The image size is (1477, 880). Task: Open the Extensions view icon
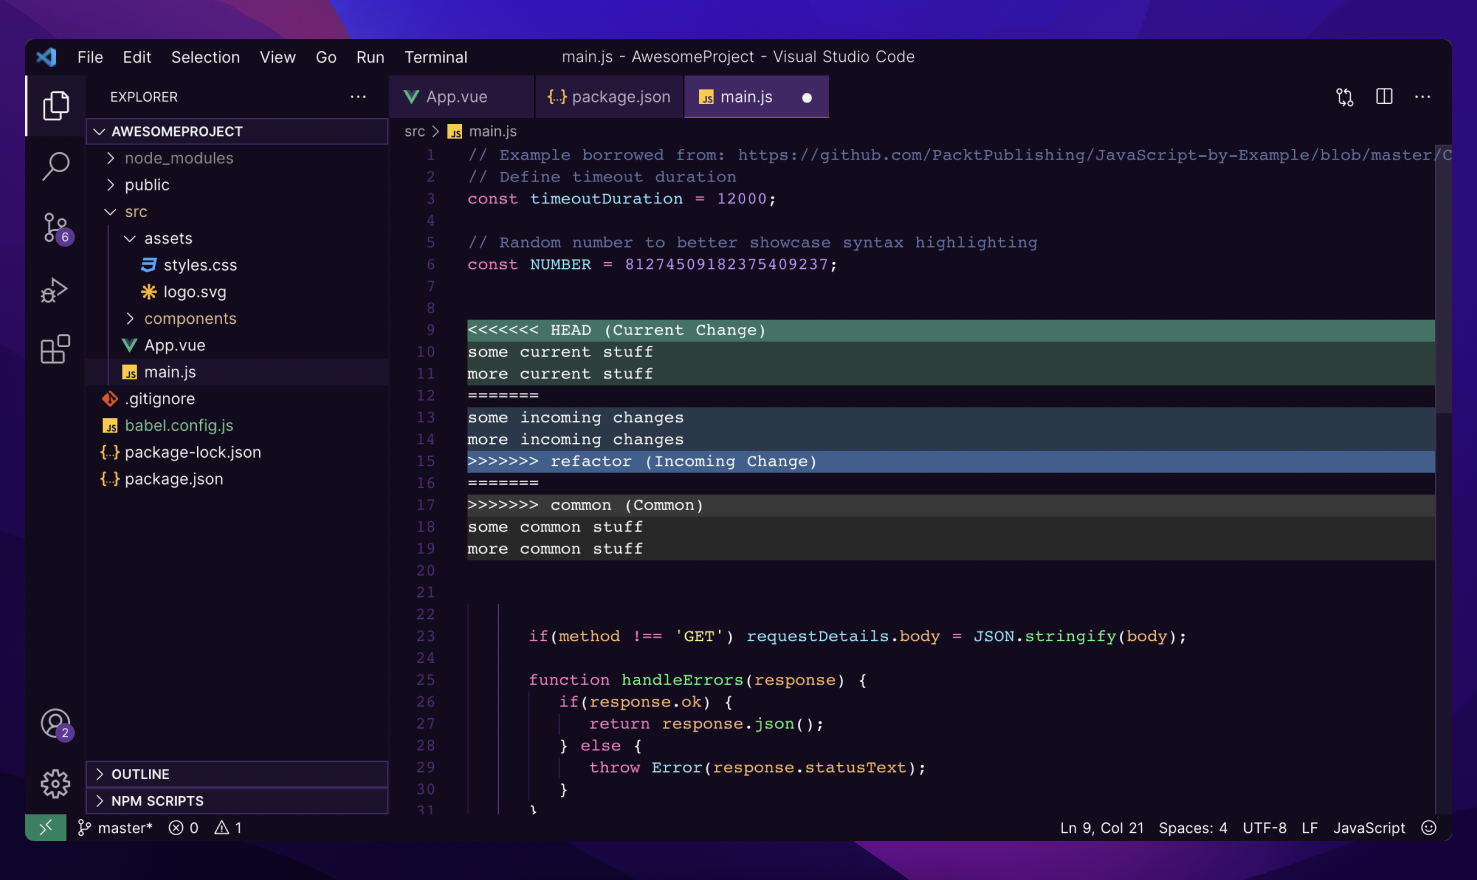tap(55, 349)
